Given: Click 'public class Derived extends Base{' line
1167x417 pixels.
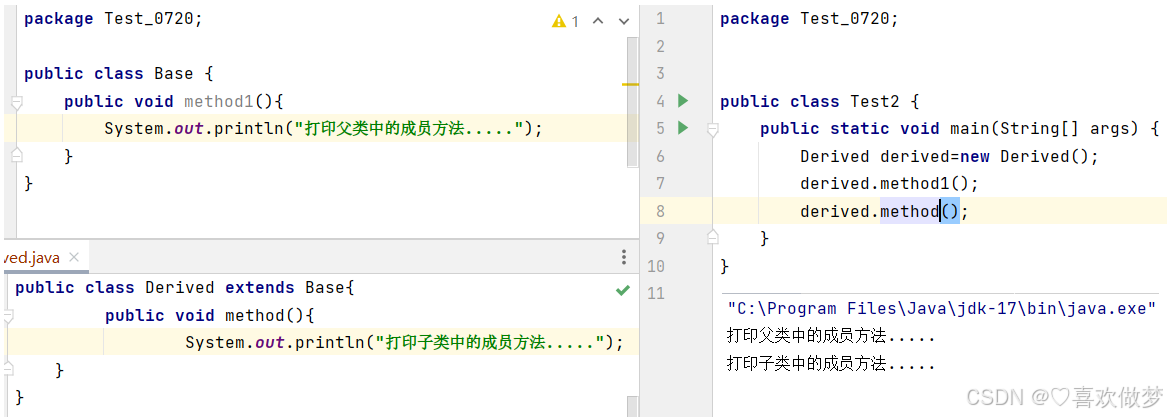Looking at the screenshot, I should 185,288.
